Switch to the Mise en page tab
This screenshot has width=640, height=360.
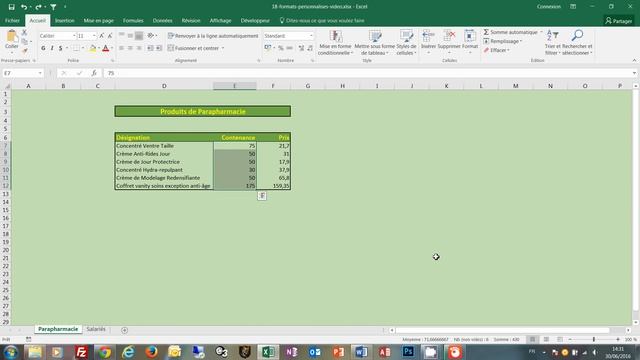tap(99, 20)
